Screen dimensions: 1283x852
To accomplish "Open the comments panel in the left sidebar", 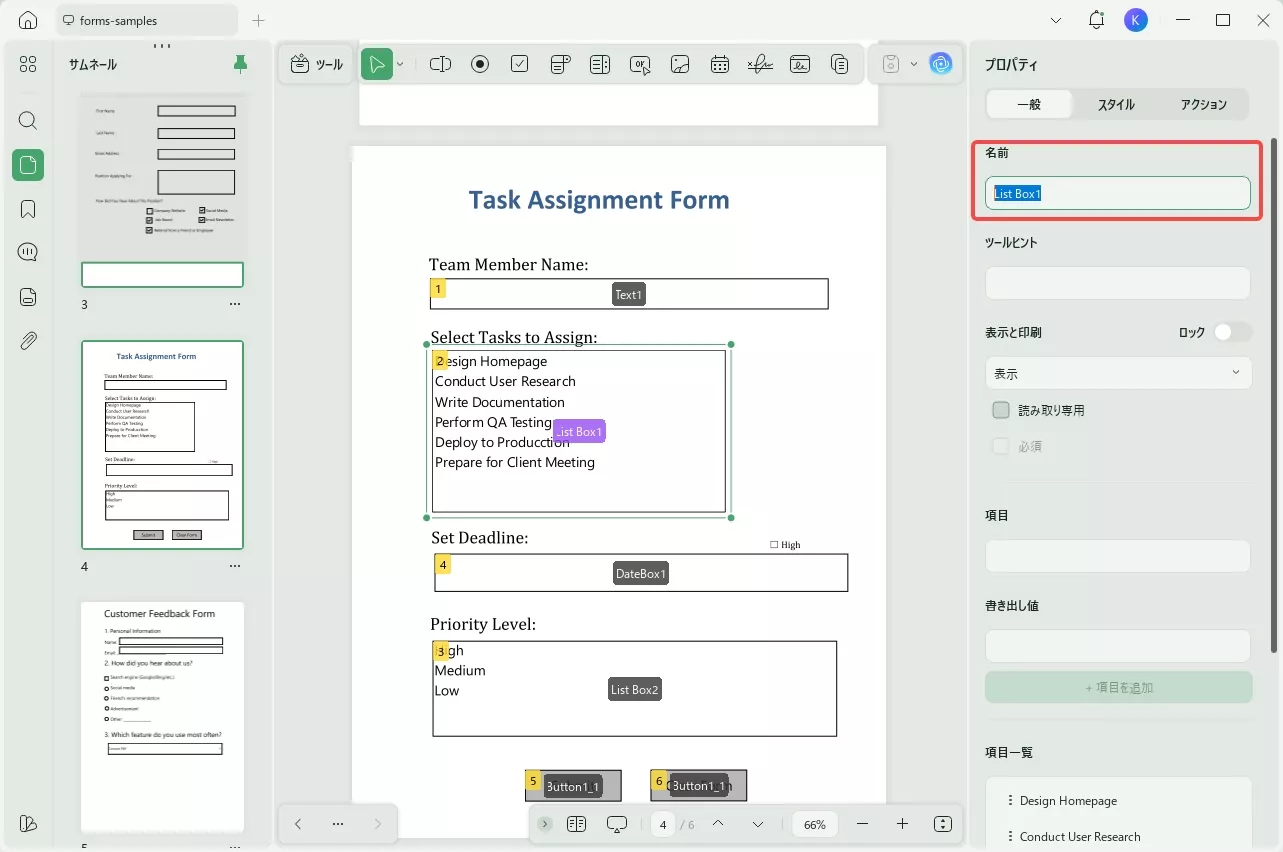I will click(x=28, y=252).
